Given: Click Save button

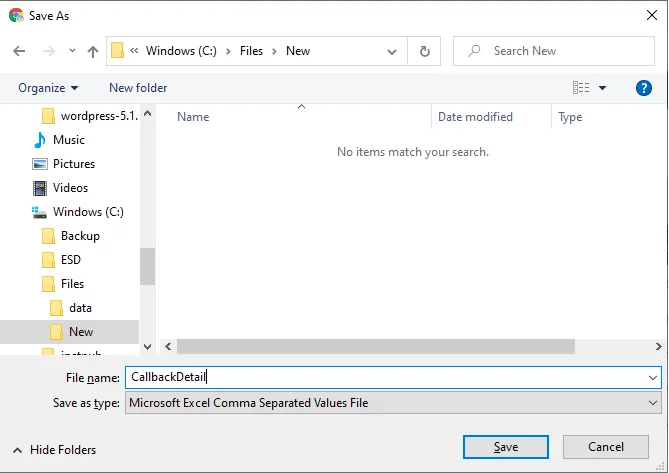Looking at the screenshot, I should click(x=506, y=447).
